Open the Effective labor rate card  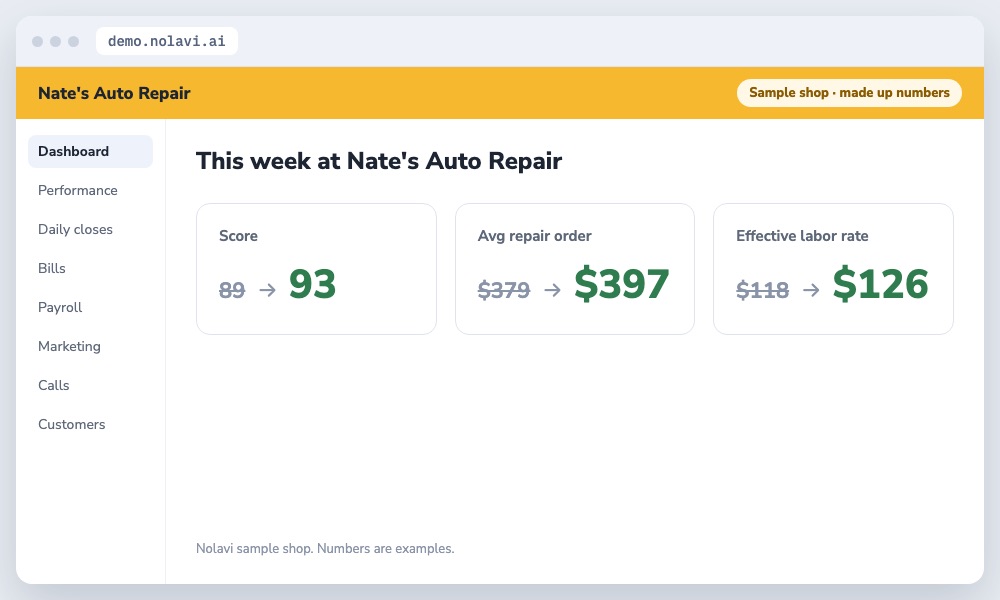[833, 268]
